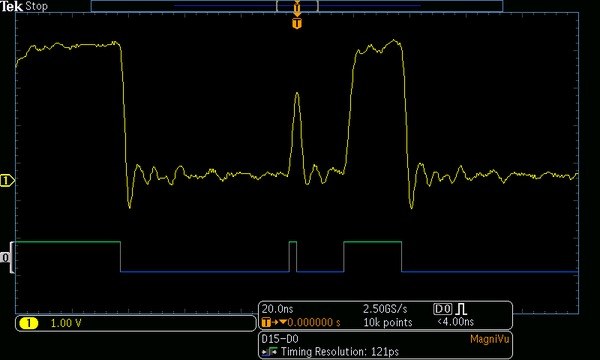
Task: Click the trigger delay 0.000000 s readout
Action: pos(314,323)
